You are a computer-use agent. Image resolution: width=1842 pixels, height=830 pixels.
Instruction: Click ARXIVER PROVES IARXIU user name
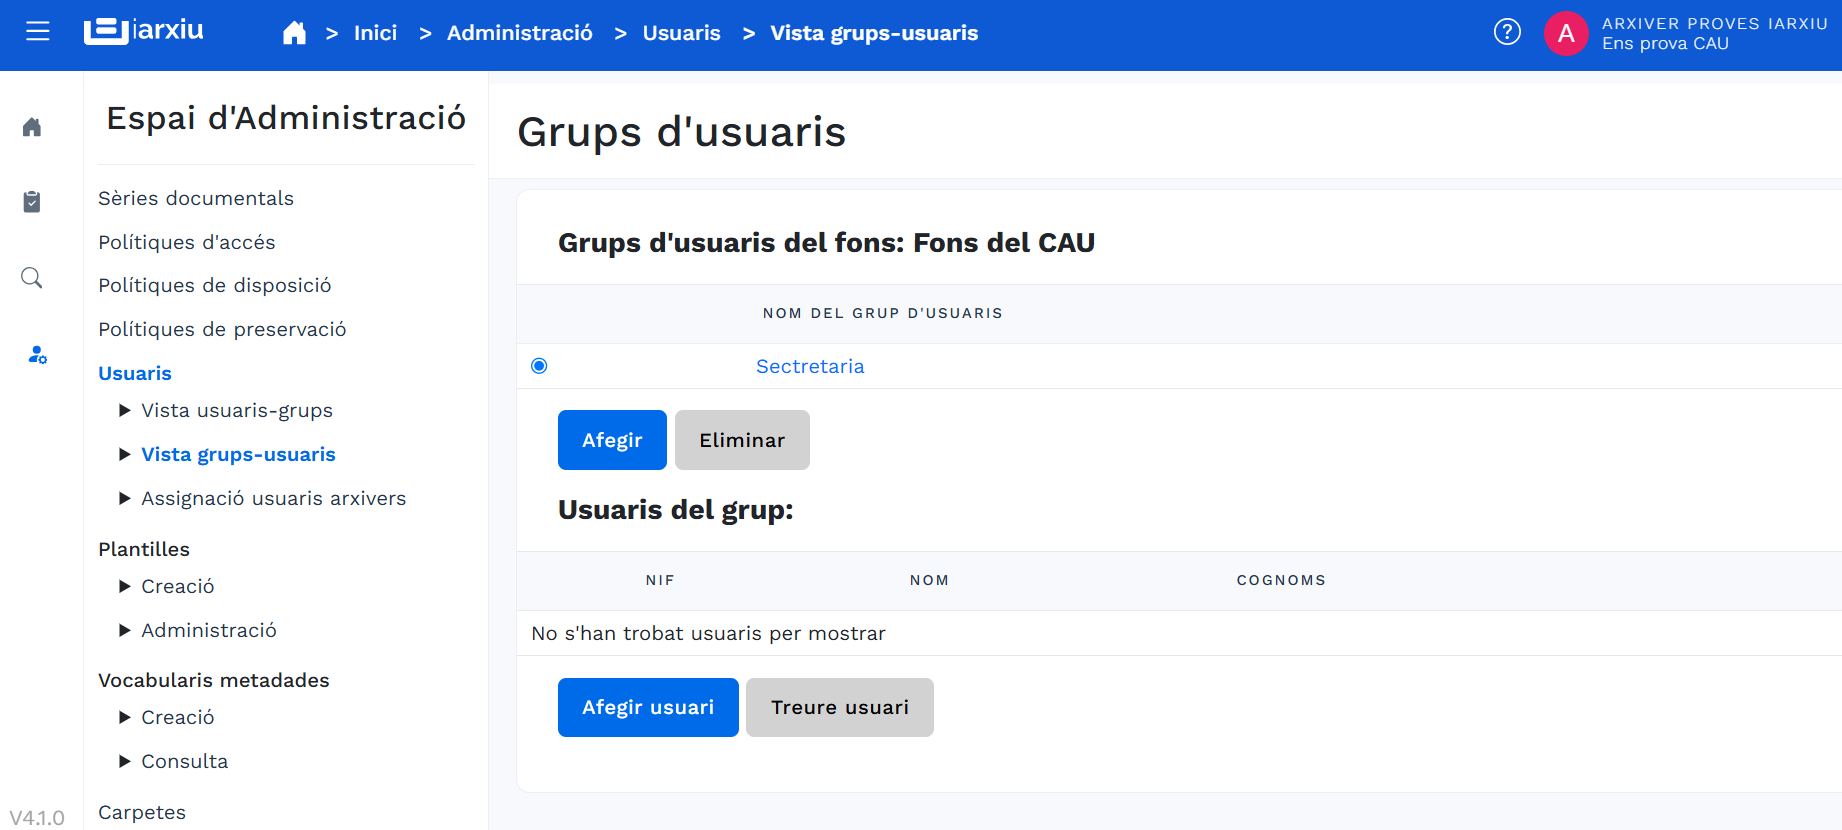click(x=1715, y=23)
